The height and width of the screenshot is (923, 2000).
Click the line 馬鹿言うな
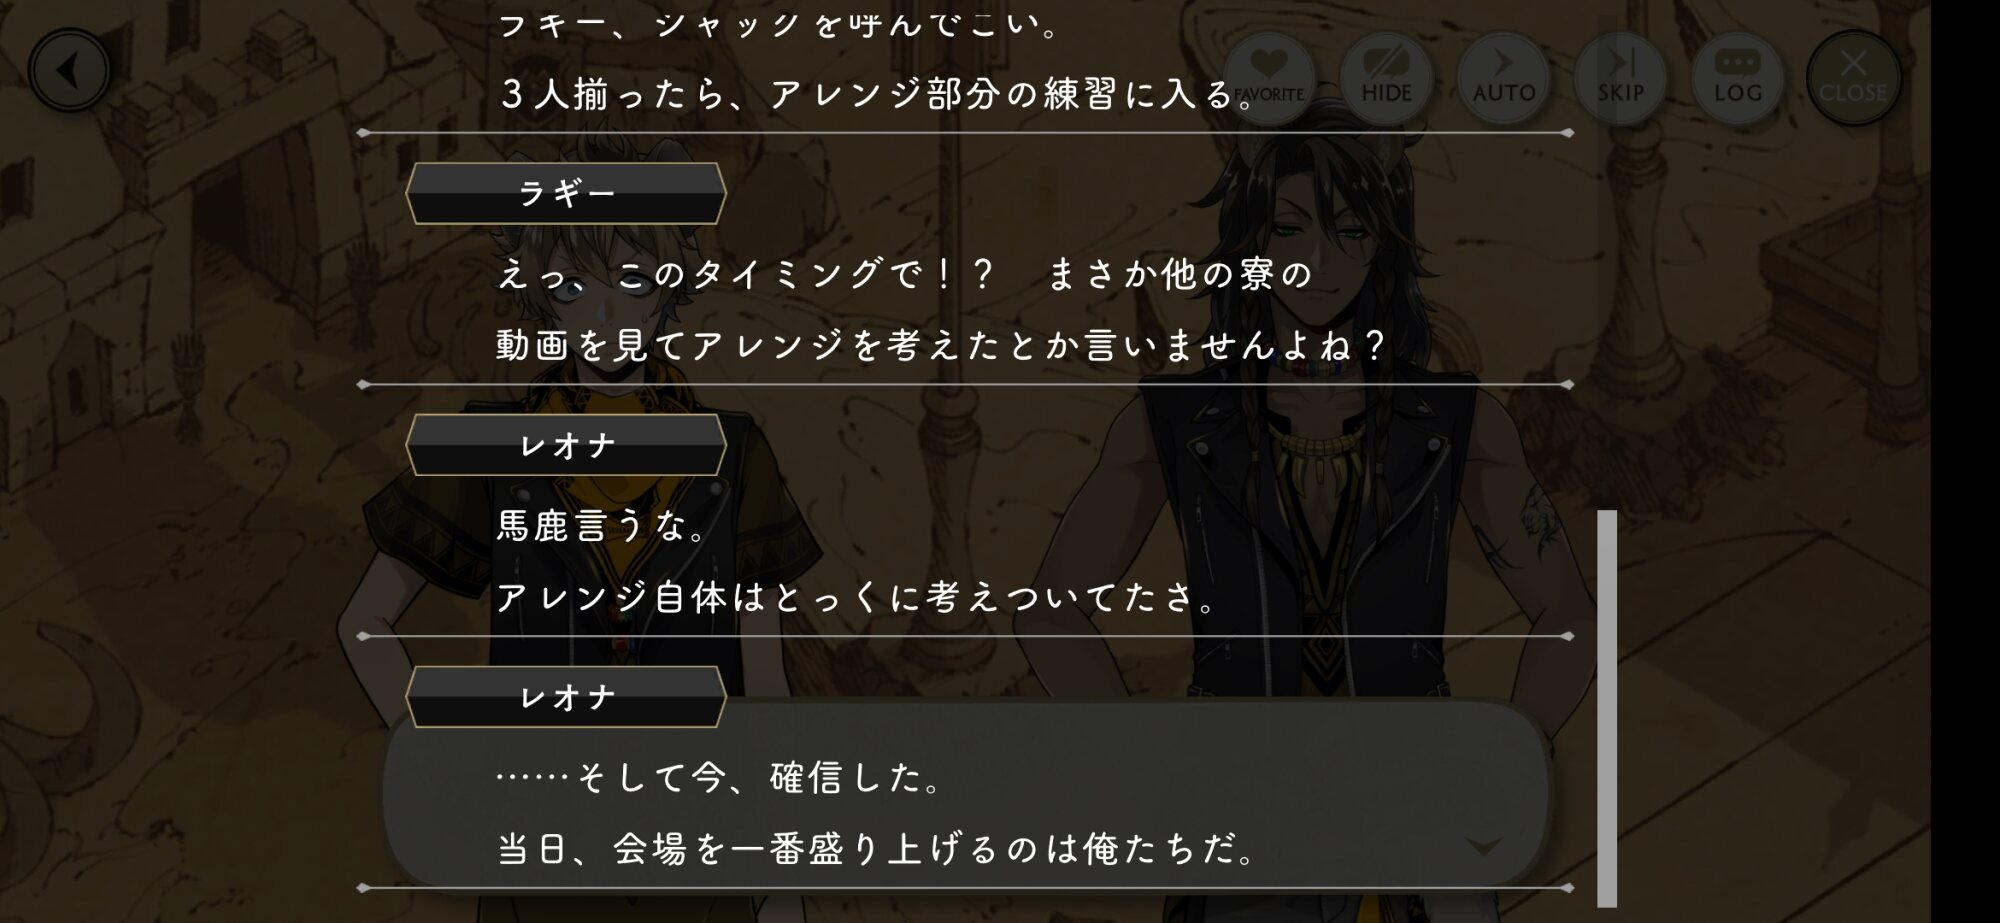pyautogui.click(x=600, y=526)
